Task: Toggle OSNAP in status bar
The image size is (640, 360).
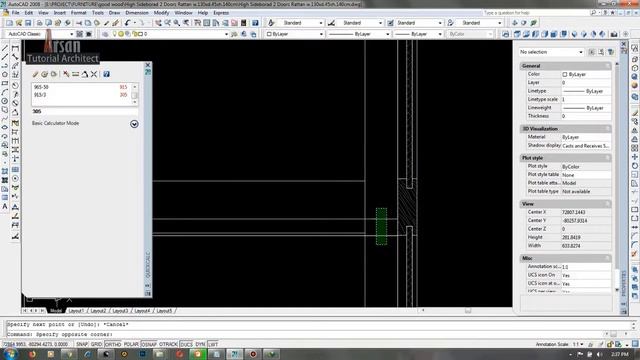Action: pyautogui.click(x=149, y=344)
